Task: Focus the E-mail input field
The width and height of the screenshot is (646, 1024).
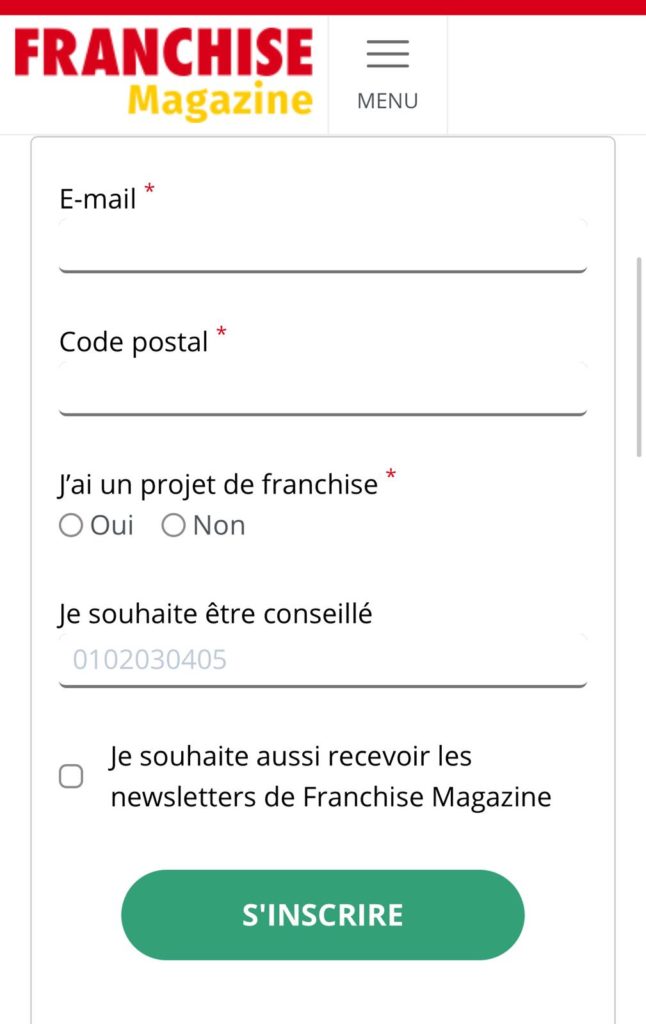Action: [323, 246]
